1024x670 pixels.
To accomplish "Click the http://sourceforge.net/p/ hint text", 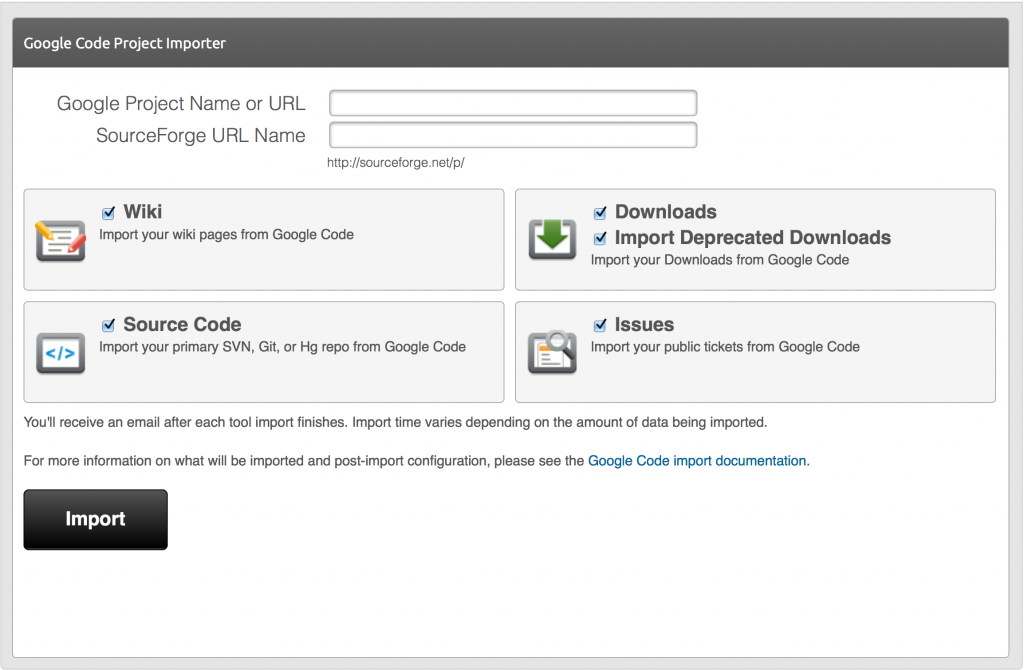I will pos(396,163).
